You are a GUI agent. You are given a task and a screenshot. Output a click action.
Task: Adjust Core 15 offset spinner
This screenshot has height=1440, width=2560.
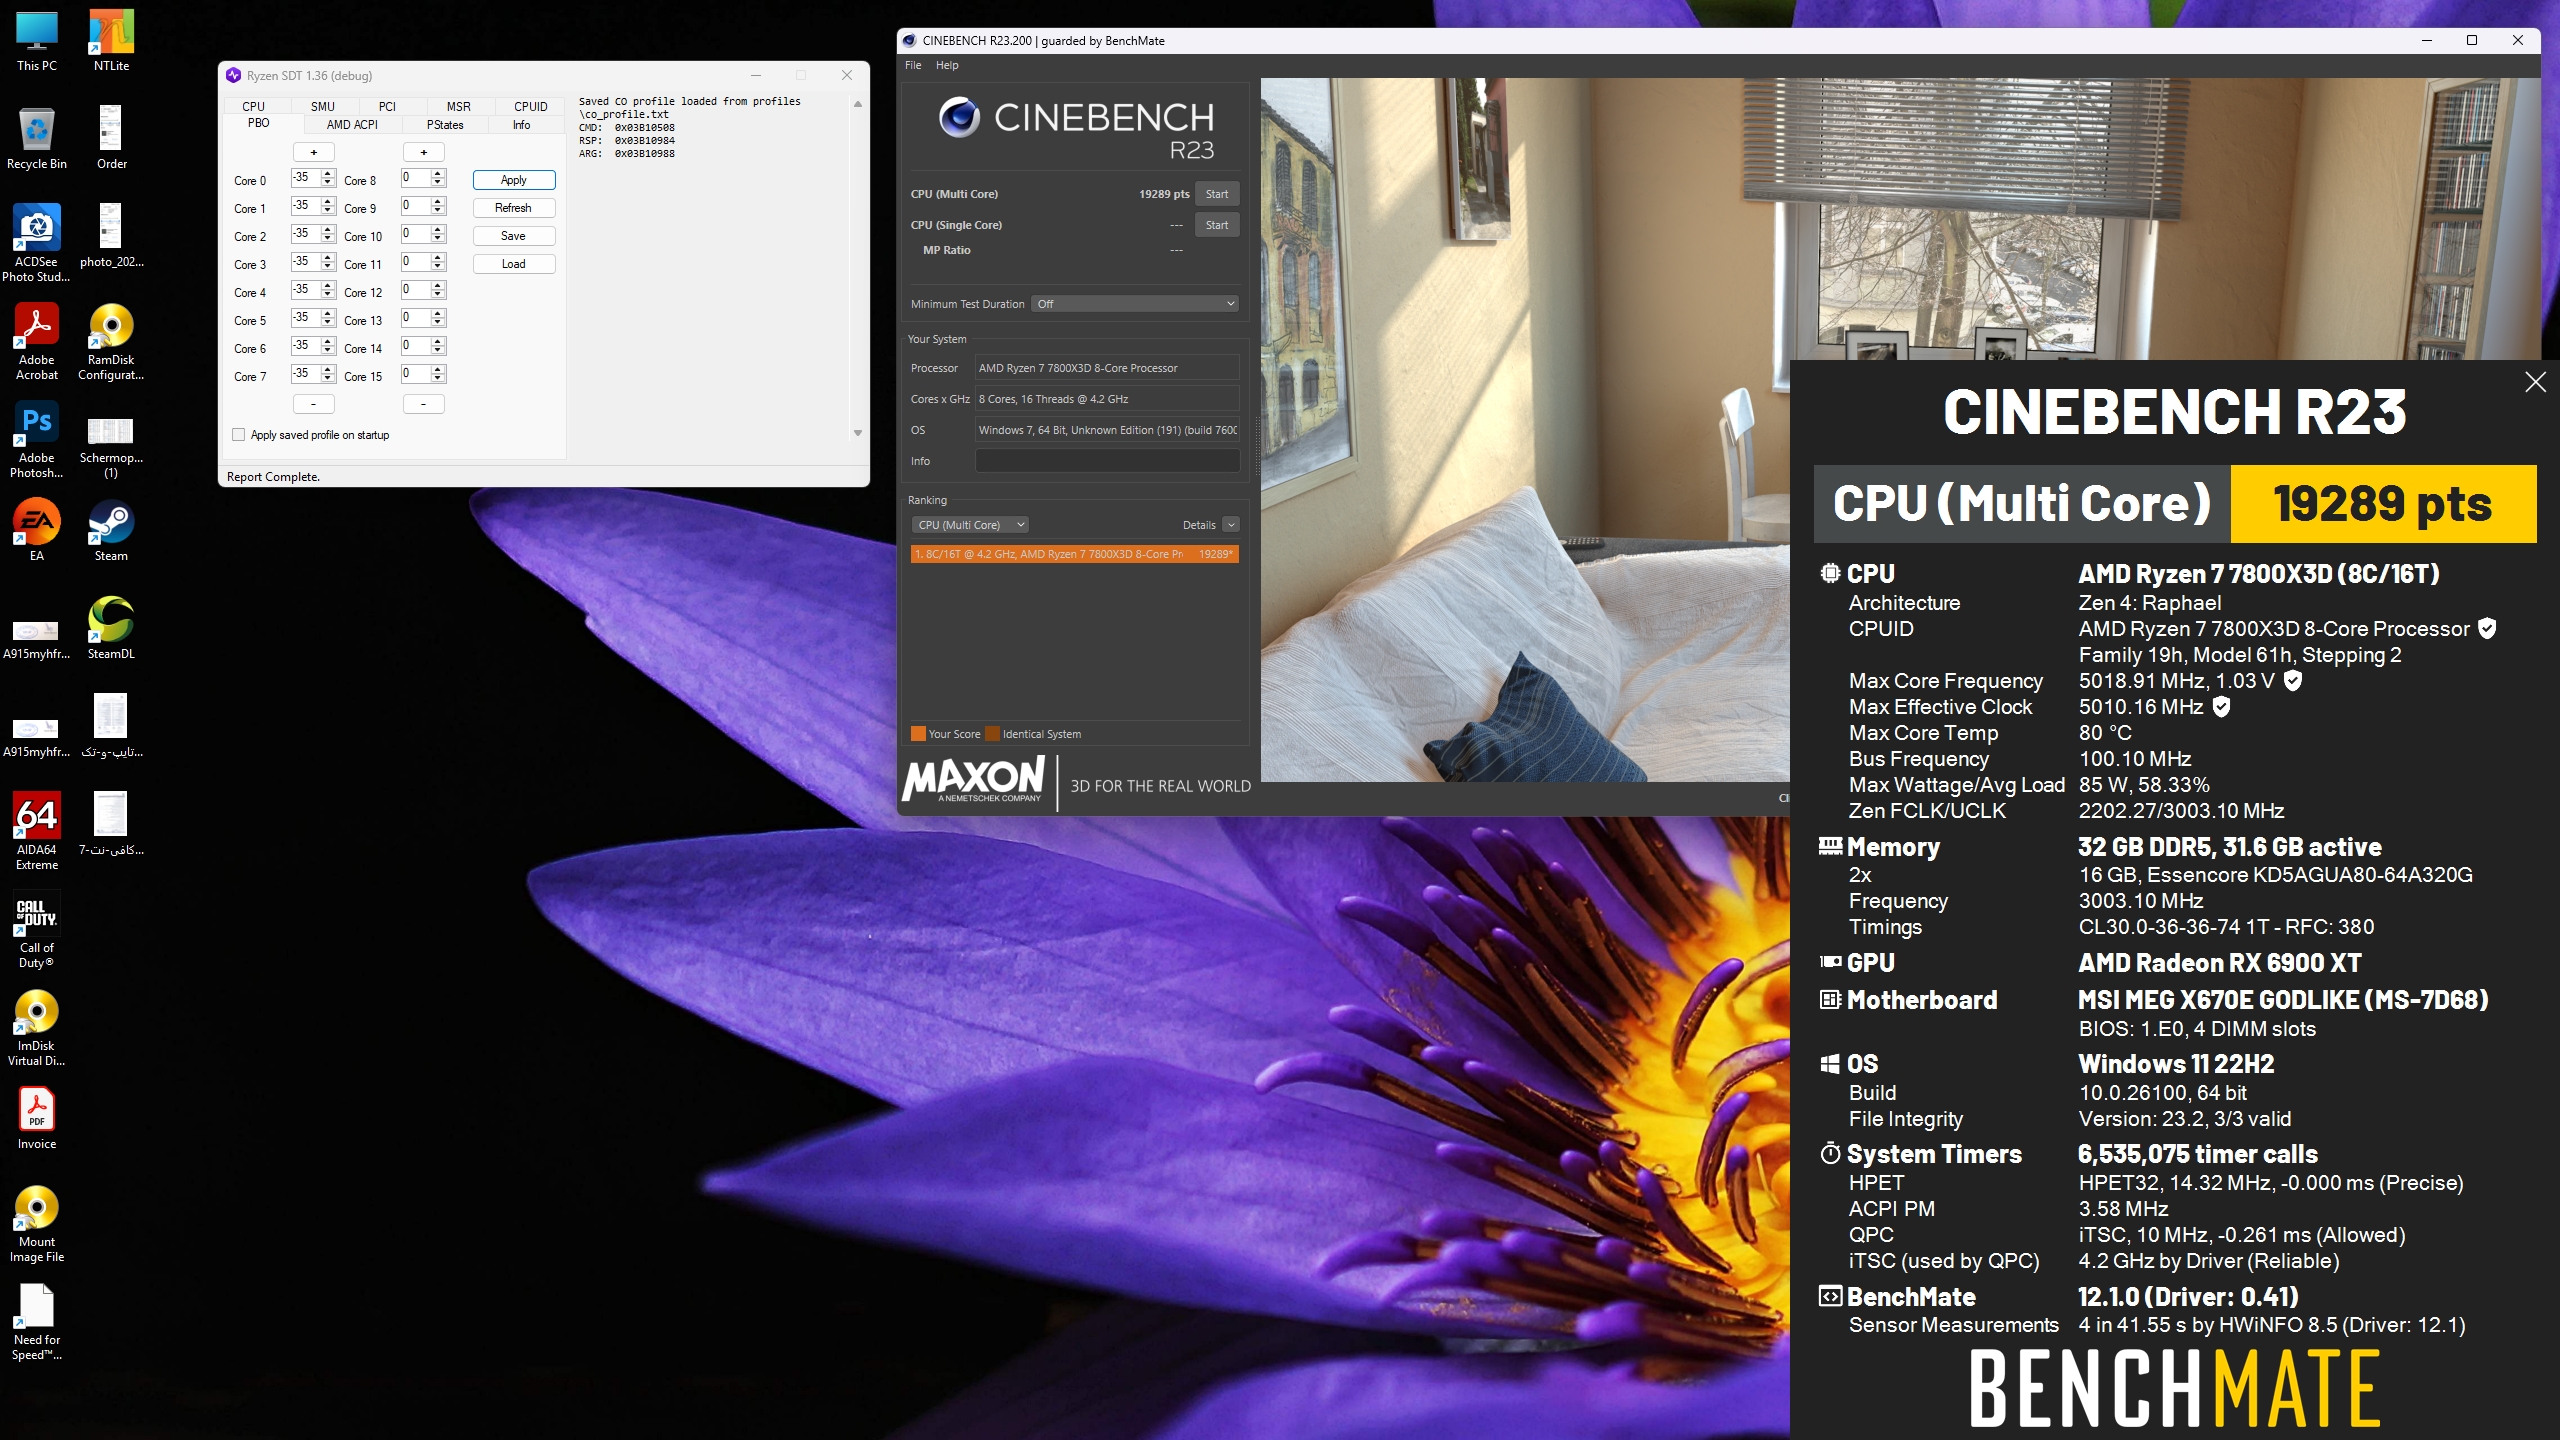[438, 374]
